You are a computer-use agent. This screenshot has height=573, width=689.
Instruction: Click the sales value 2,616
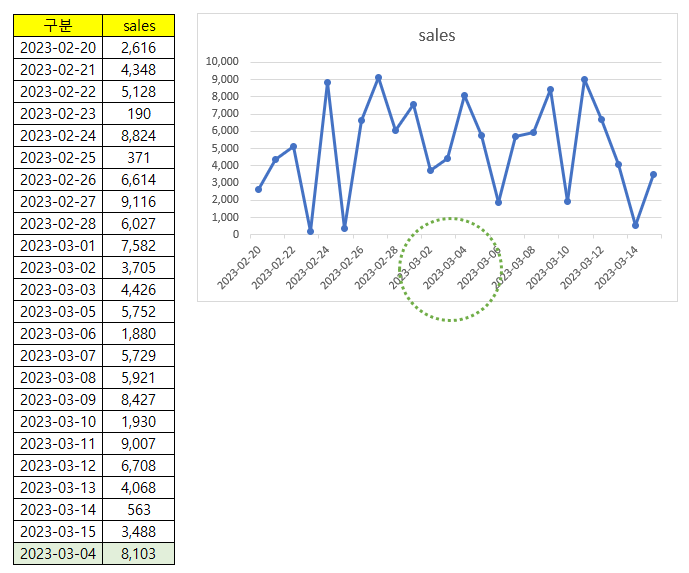point(138,47)
